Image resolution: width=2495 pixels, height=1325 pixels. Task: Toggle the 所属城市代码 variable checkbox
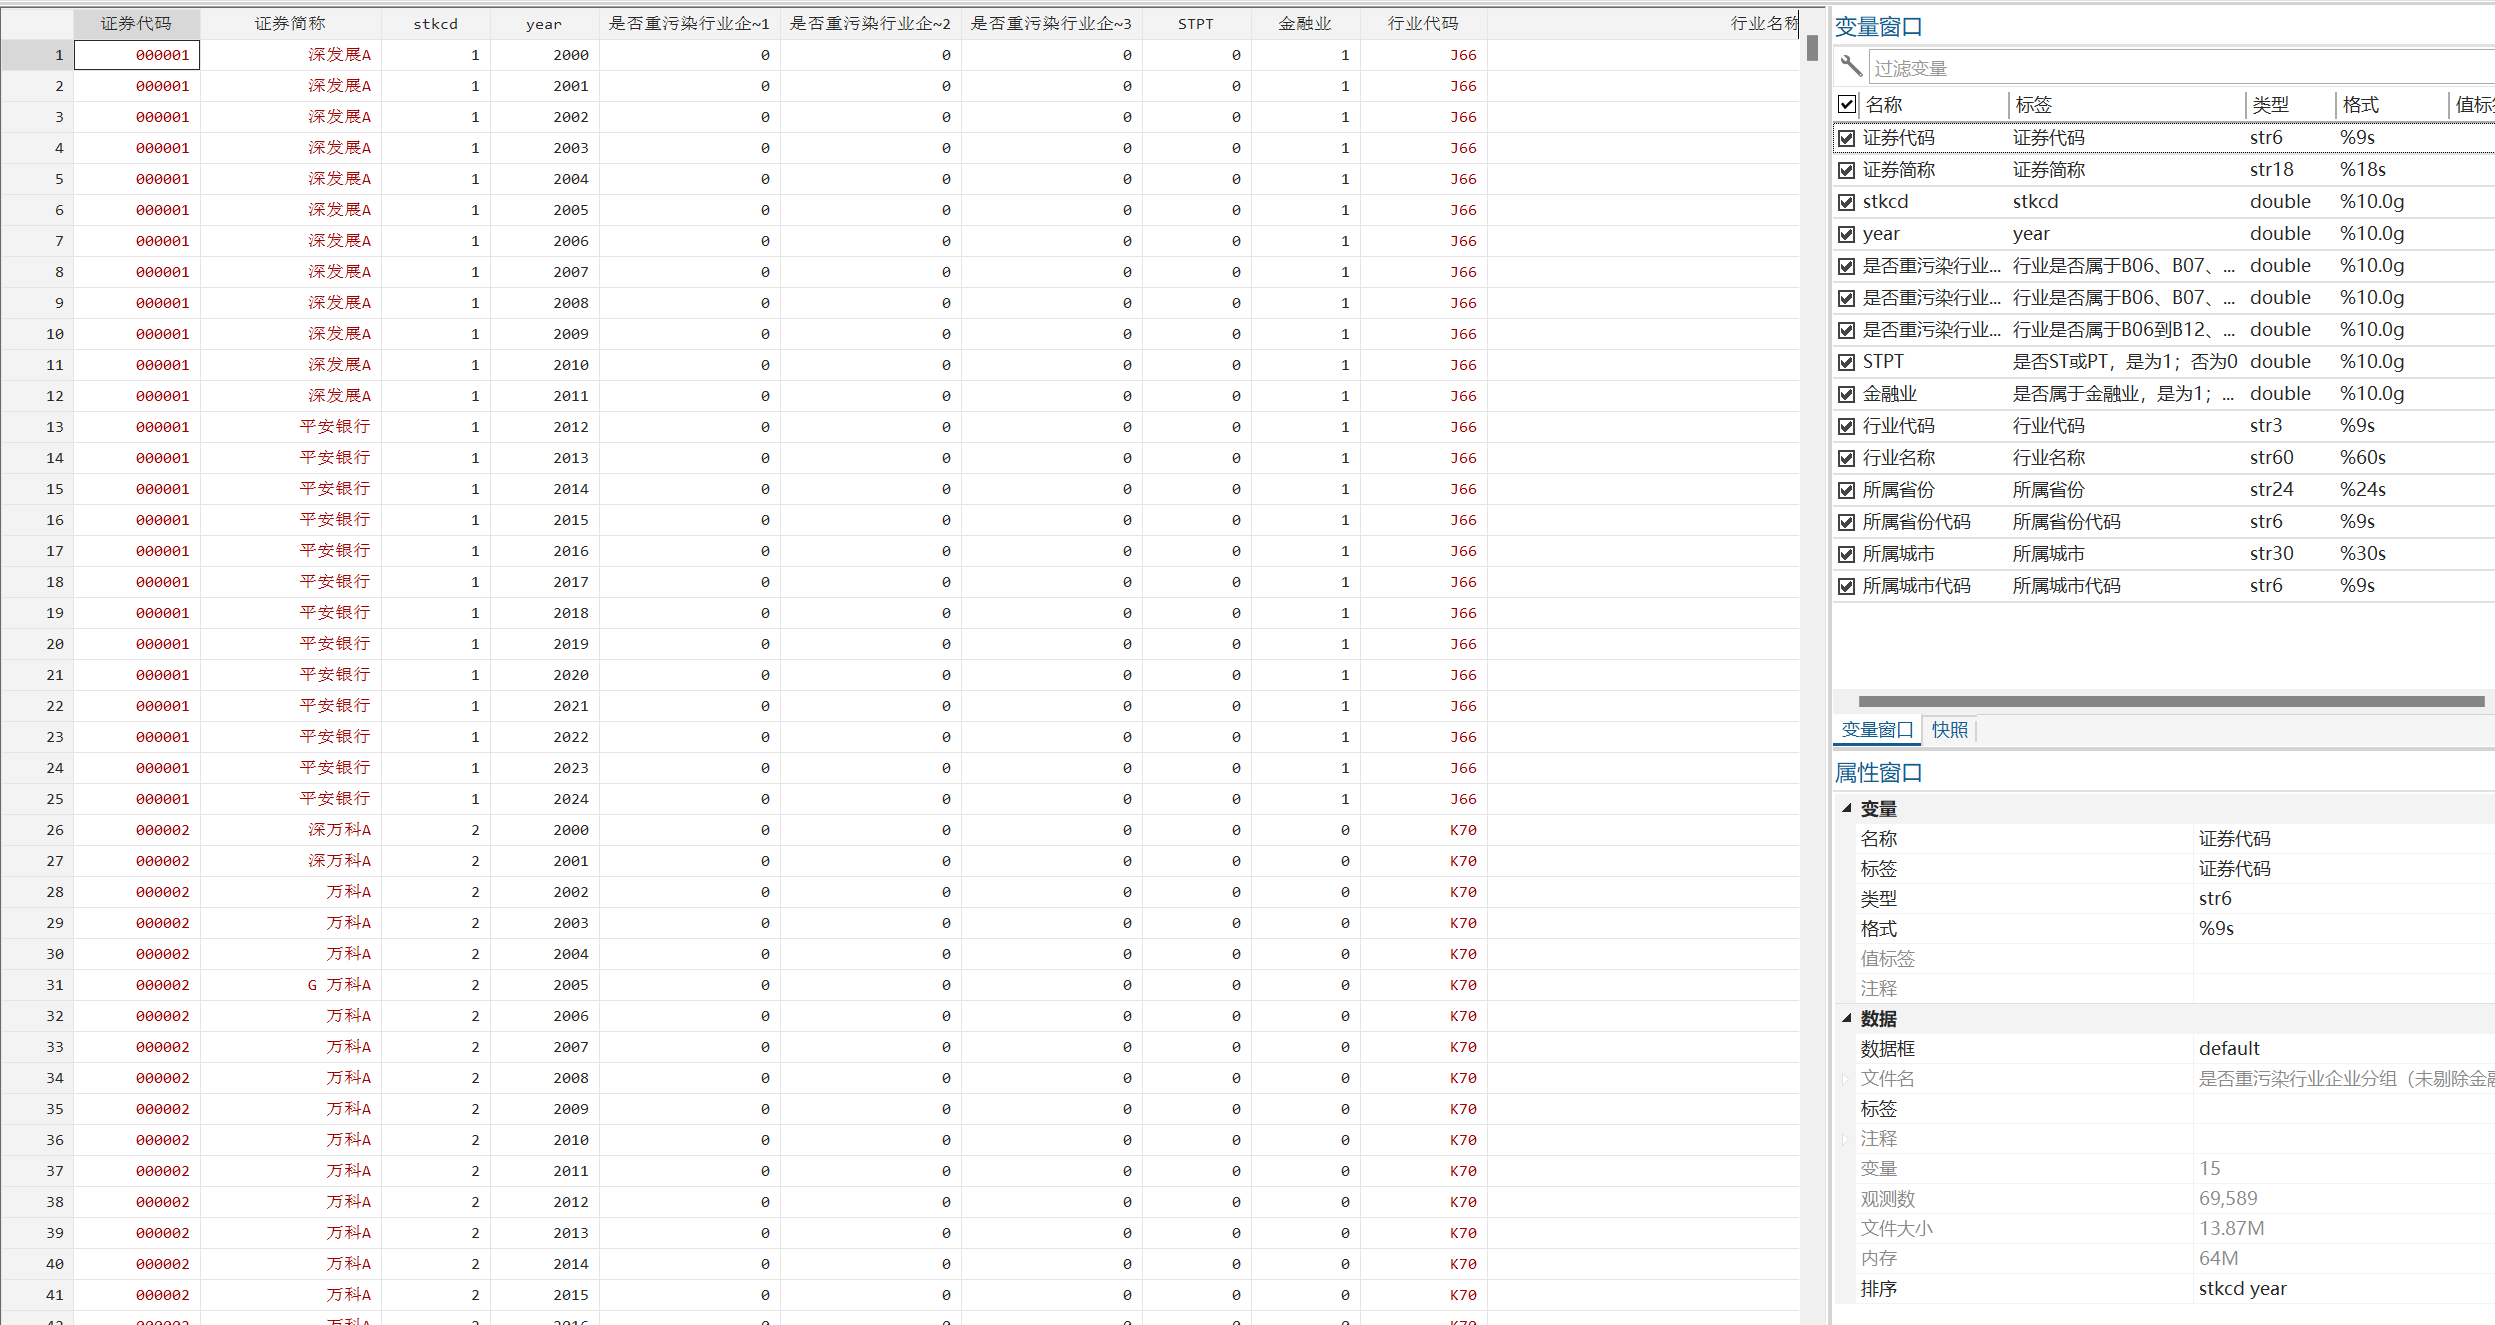1846,586
